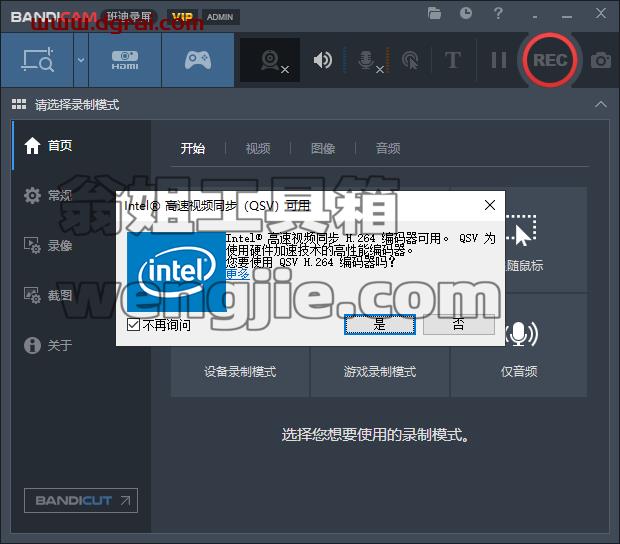Open the 截图 screenshot sidebar item

click(x=47, y=295)
